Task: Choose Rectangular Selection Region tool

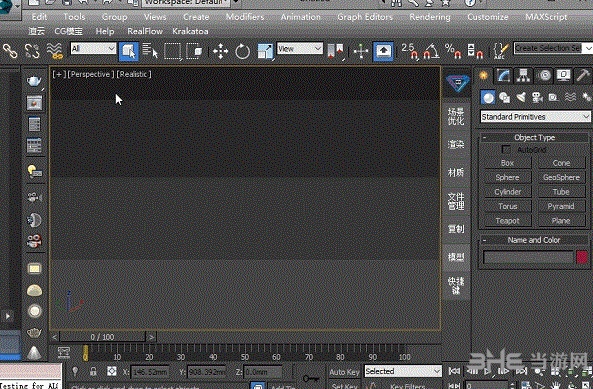Action: pyautogui.click(x=172, y=51)
